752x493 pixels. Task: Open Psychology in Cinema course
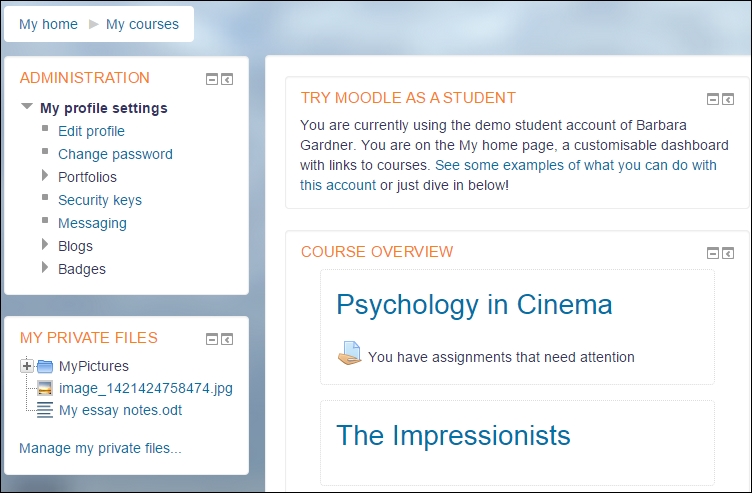[x=474, y=305]
